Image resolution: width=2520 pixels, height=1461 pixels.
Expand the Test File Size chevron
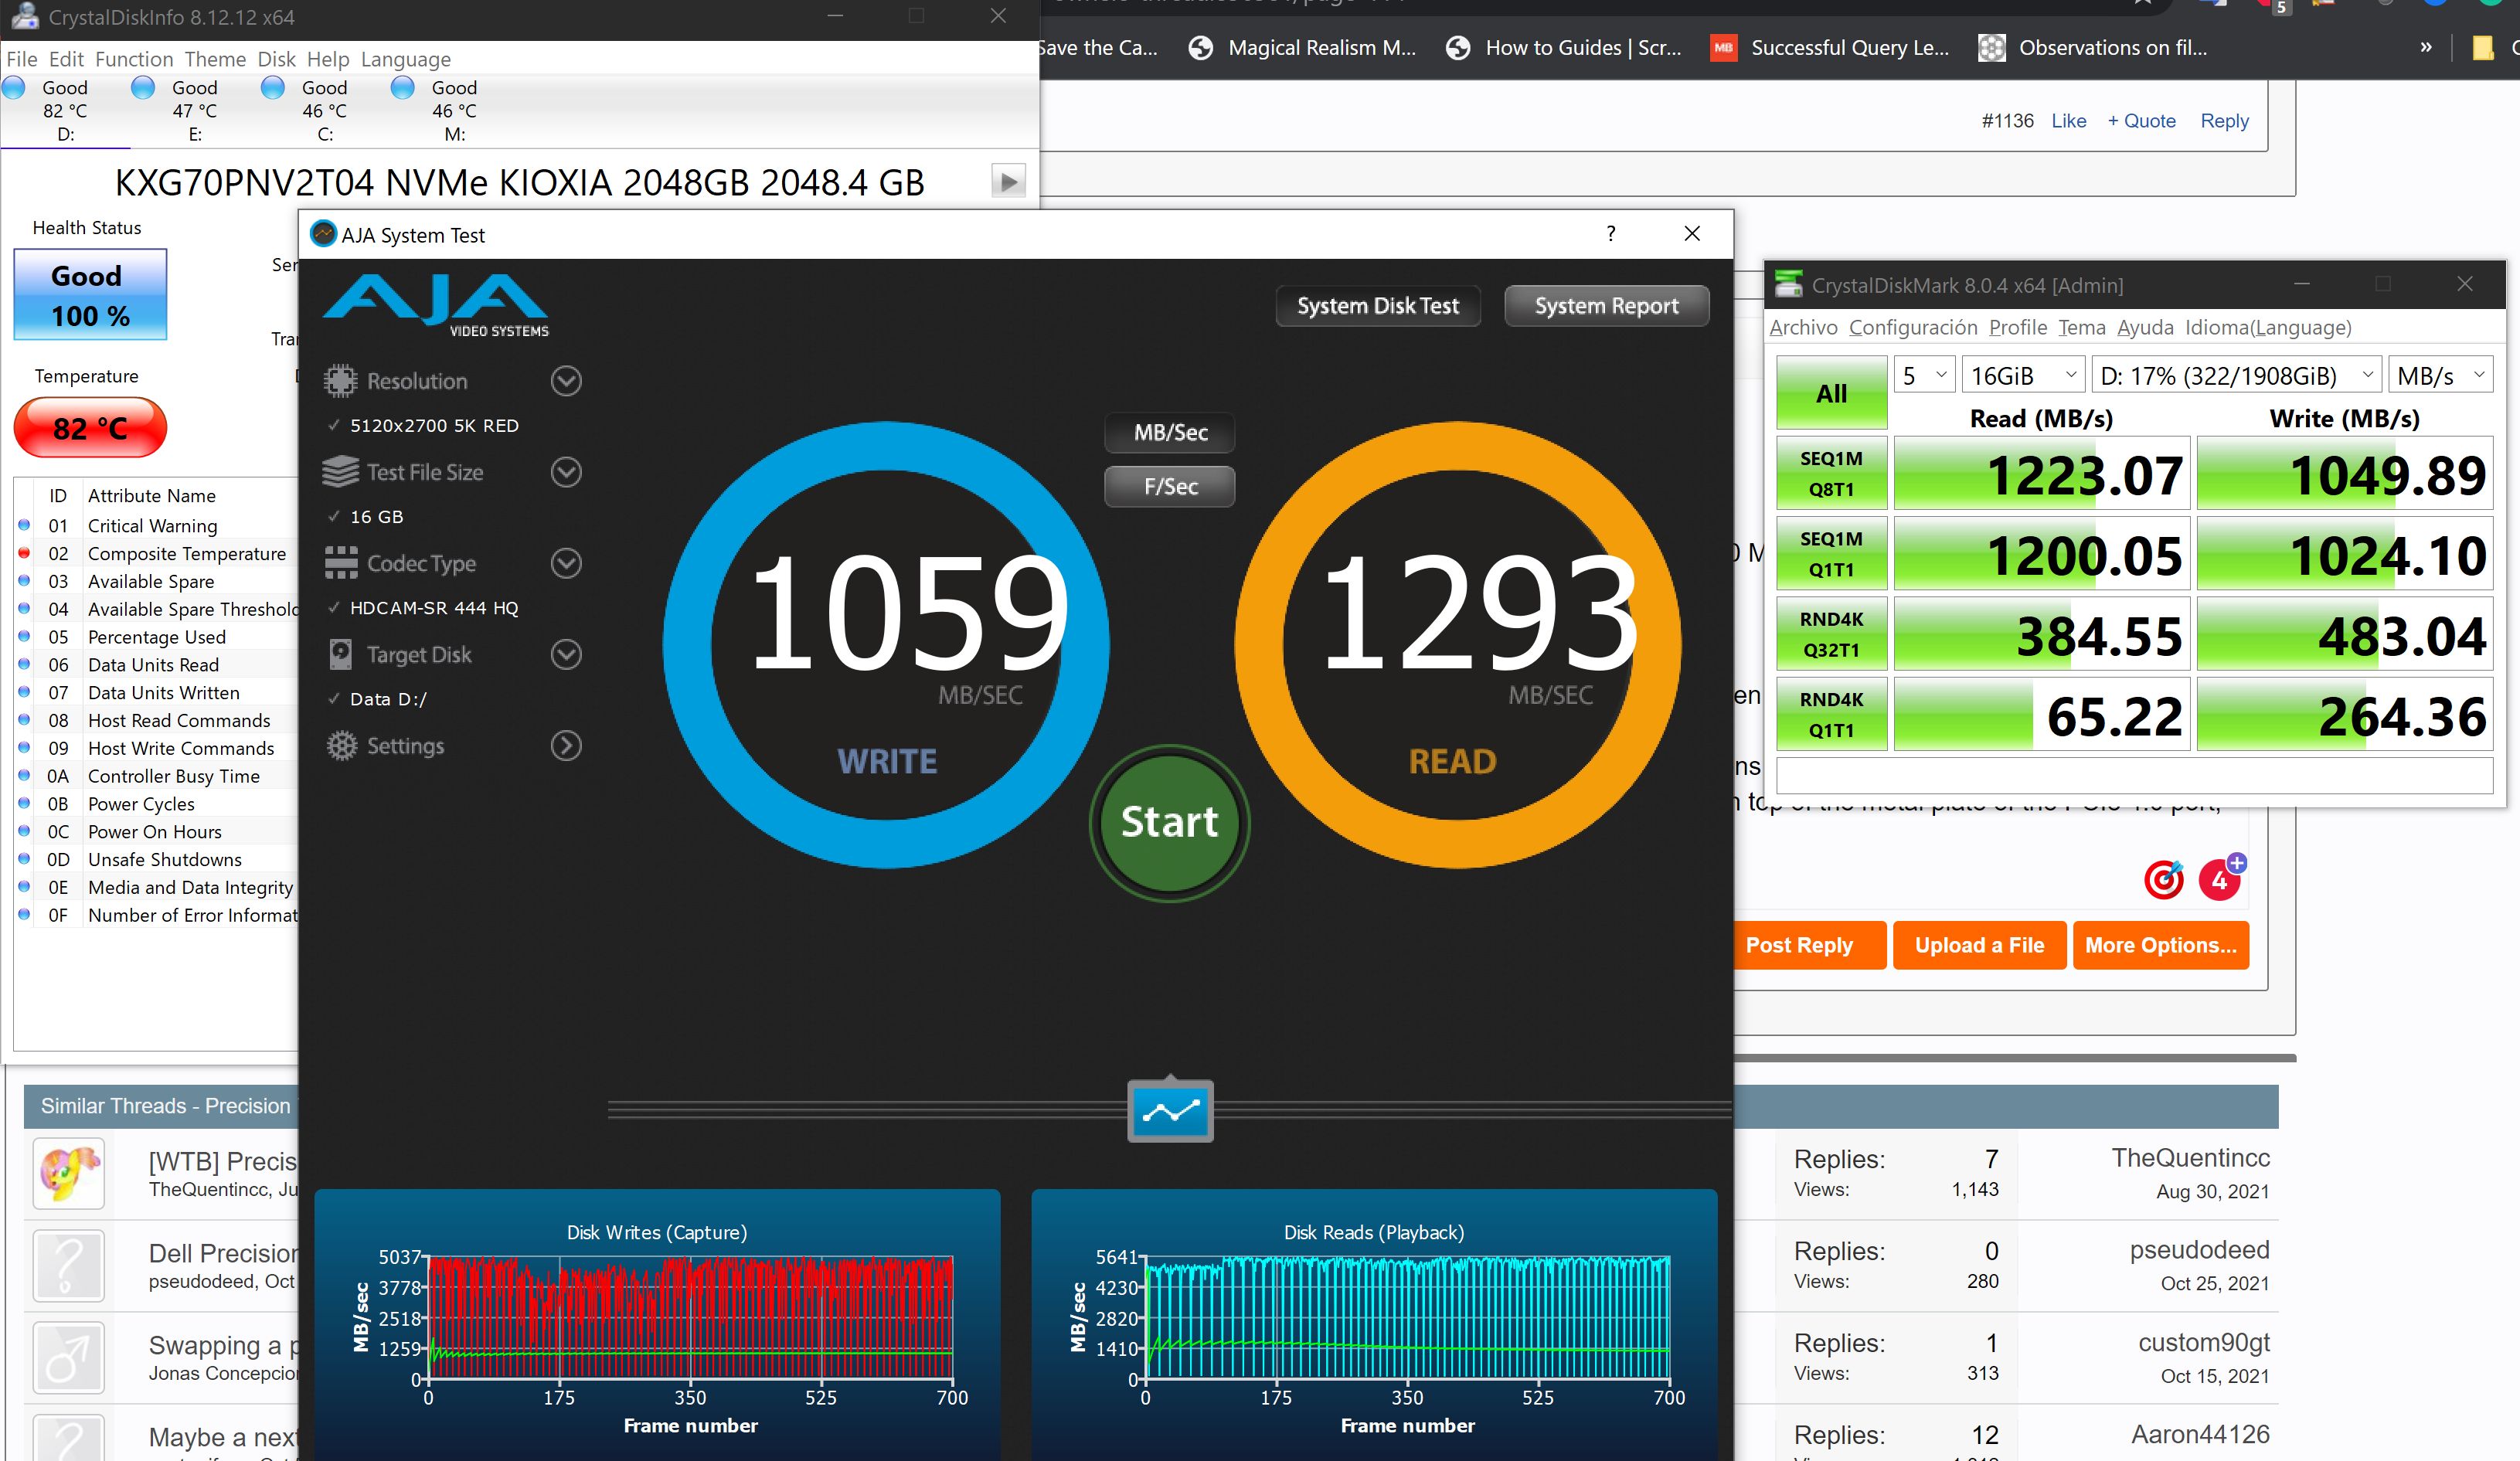566,472
